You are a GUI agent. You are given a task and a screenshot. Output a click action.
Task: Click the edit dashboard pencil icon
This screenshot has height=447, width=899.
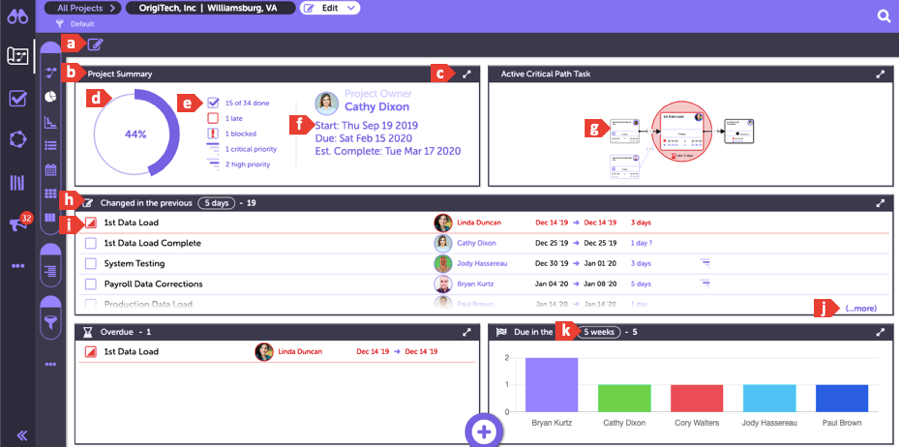coord(95,43)
